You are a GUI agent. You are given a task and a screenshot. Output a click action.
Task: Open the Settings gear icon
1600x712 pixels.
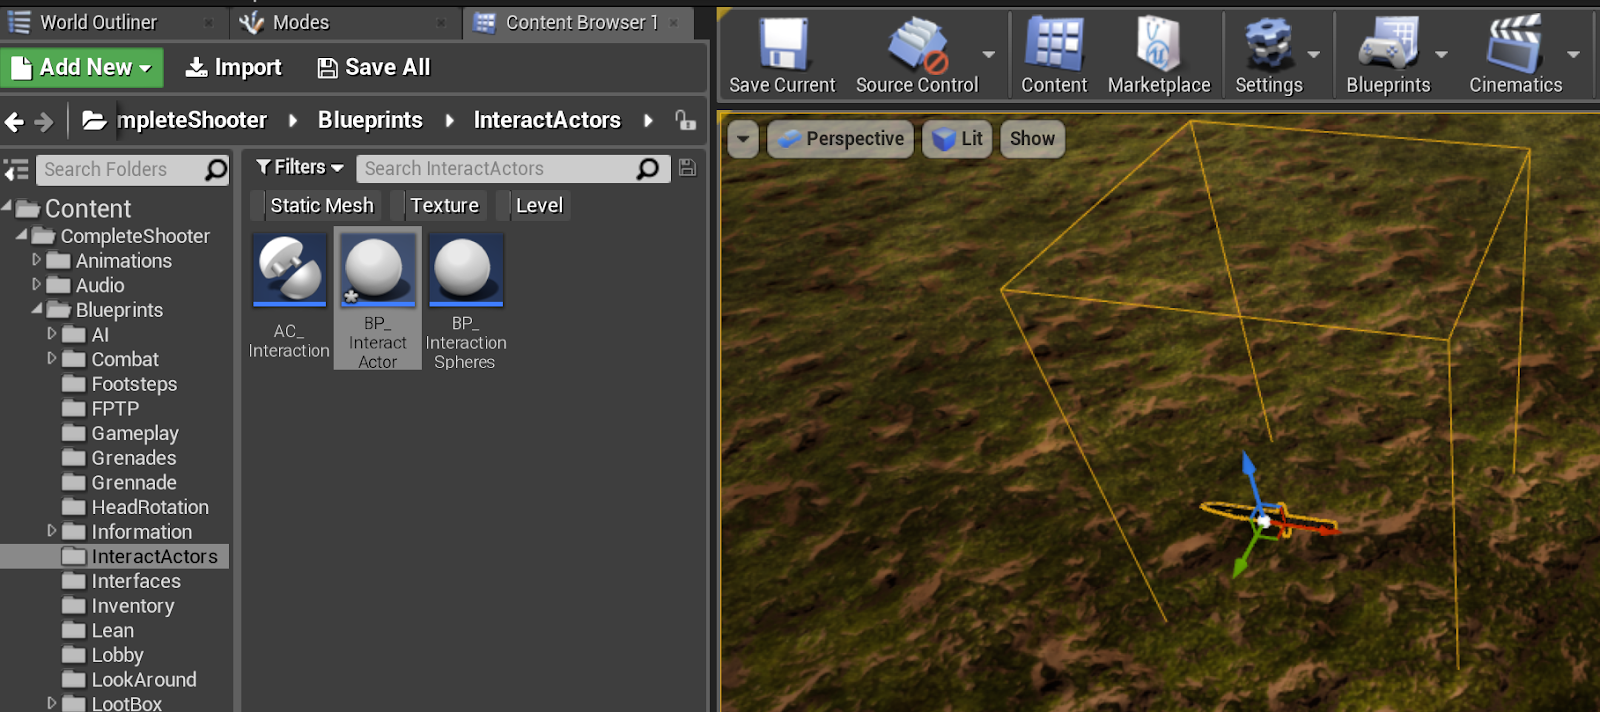pos(1268,45)
